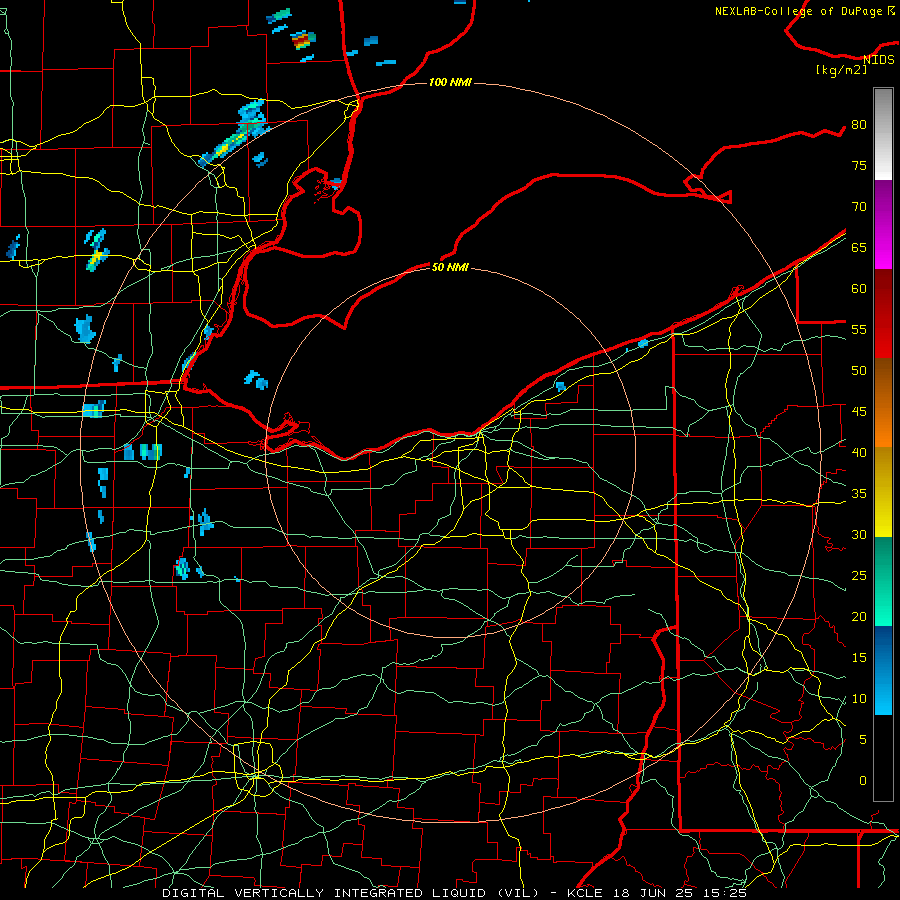The width and height of the screenshot is (900, 900).
Task: Click the 25 value on the legend
Action: pos(859,575)
